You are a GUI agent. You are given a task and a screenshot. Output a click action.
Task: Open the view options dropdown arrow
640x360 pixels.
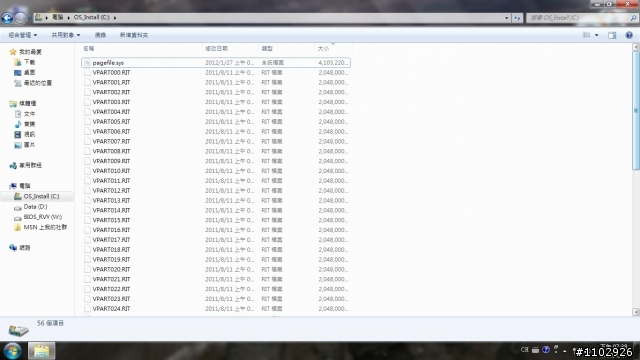coord(596,35)
